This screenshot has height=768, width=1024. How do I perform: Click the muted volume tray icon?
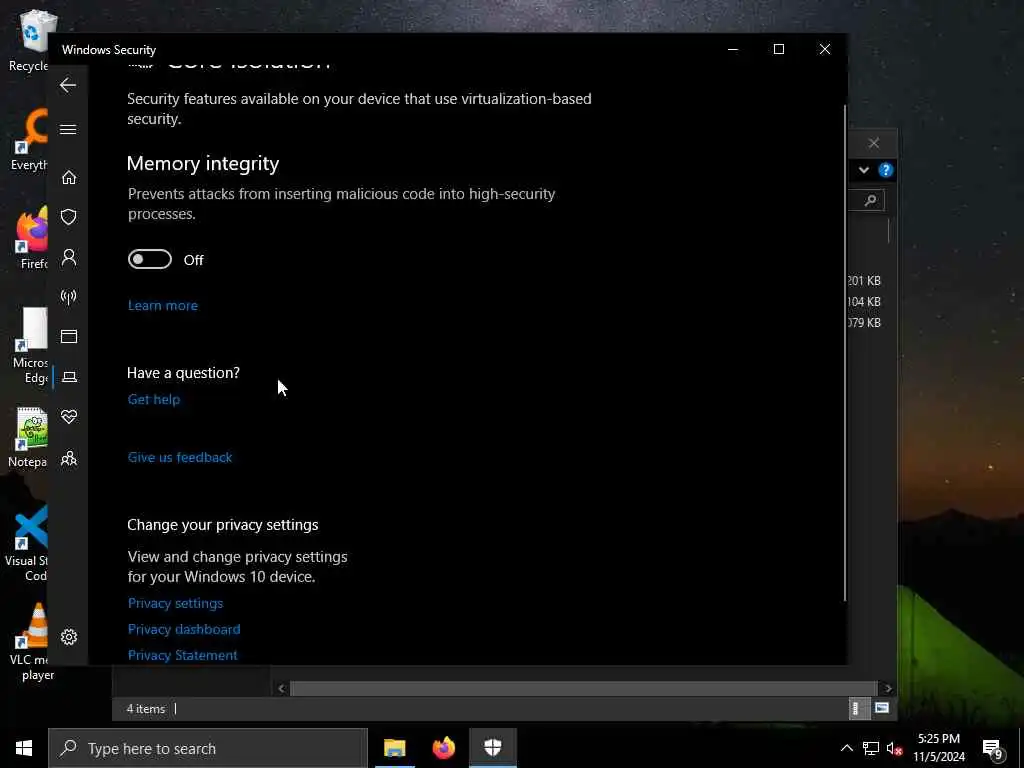pos(894,748)
